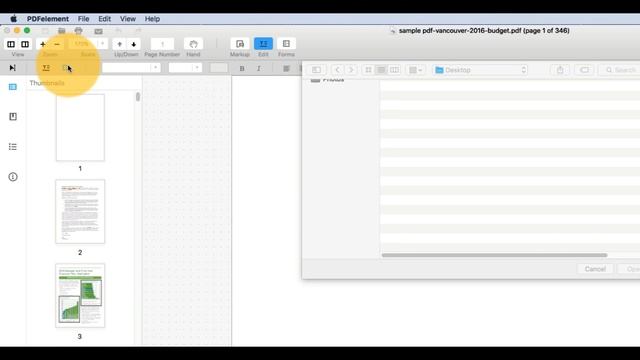This screenshot has height=360, width=640.
Task: Switch file dialog to column view
Action: click(x=394, y=70)
